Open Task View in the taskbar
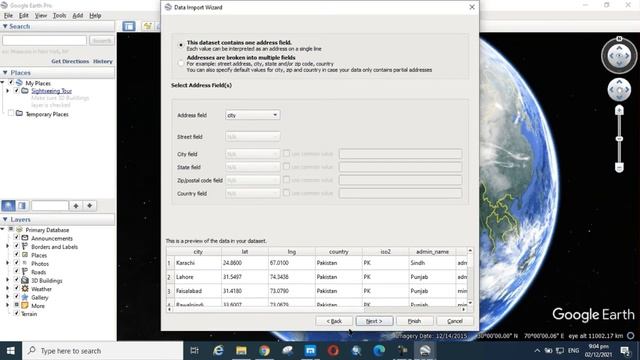The height and width of the screenshot is (360, 640). click(195, 351)
